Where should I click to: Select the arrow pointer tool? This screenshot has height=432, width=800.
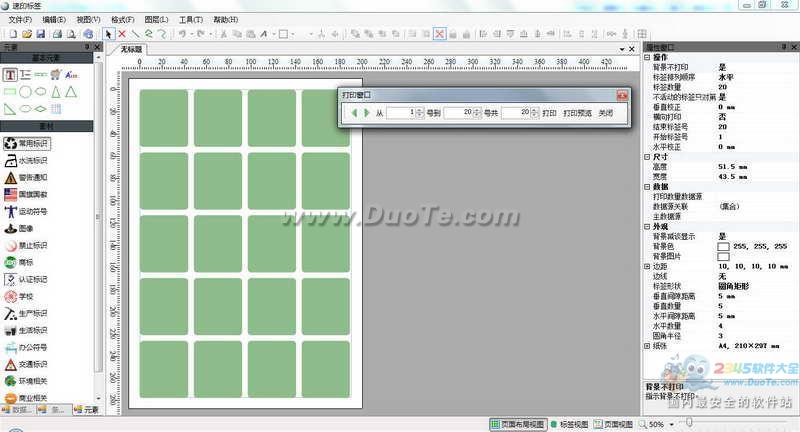coord(109,34)
